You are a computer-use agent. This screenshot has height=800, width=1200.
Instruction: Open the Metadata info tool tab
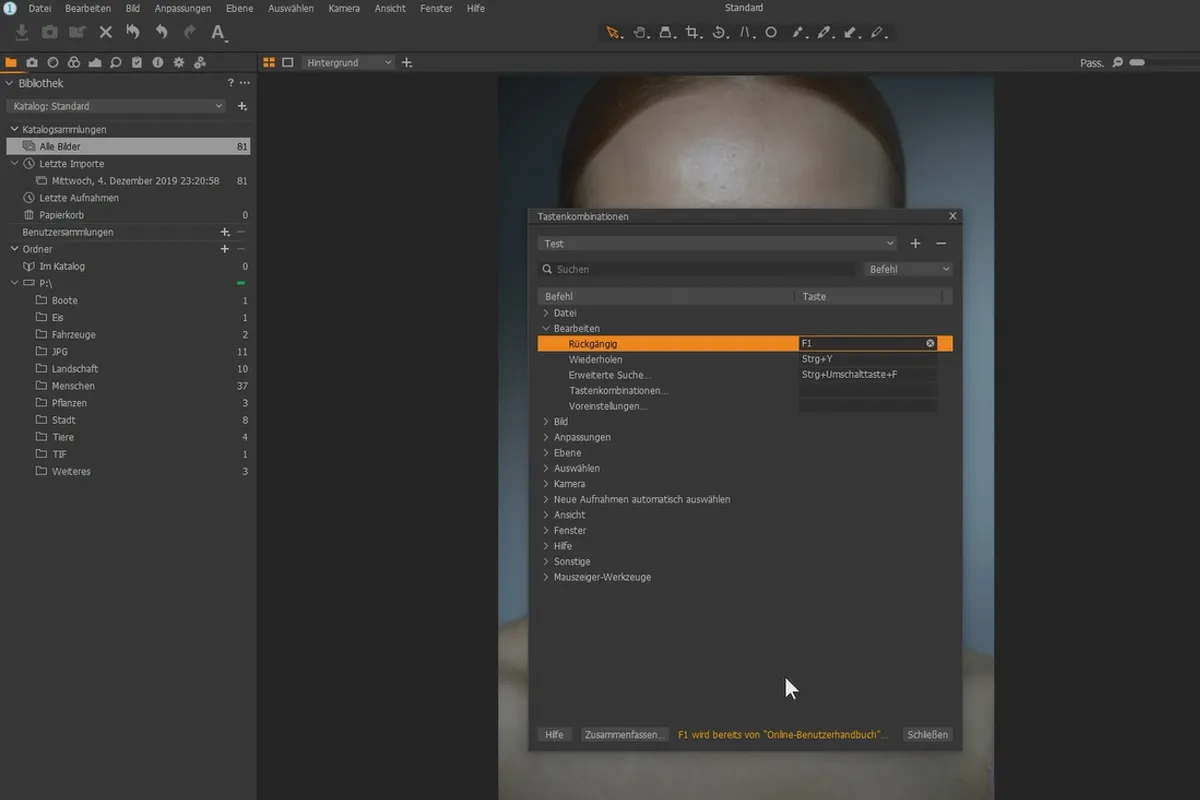158,62
